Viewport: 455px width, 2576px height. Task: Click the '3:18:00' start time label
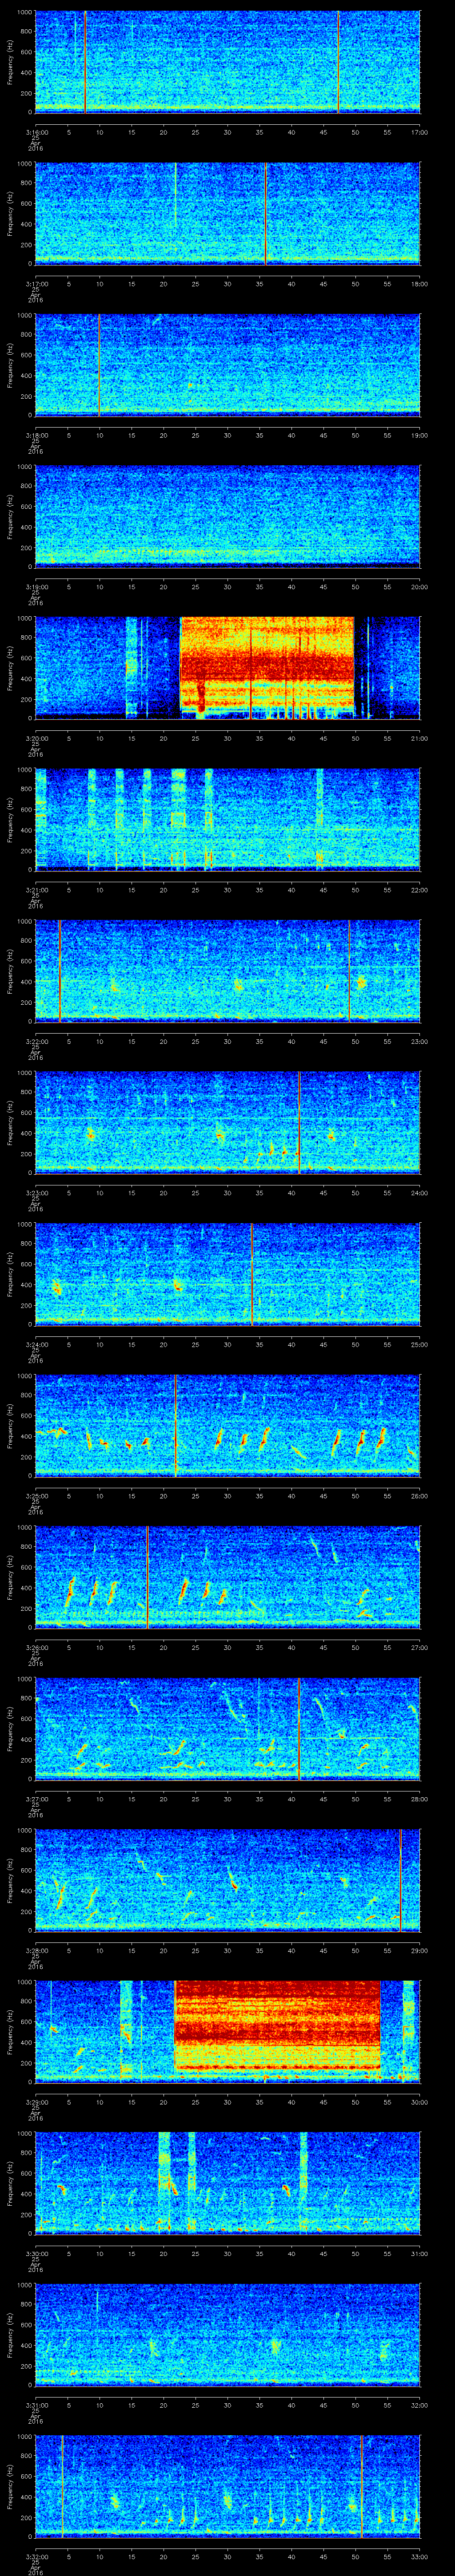[x=36, y=435]
